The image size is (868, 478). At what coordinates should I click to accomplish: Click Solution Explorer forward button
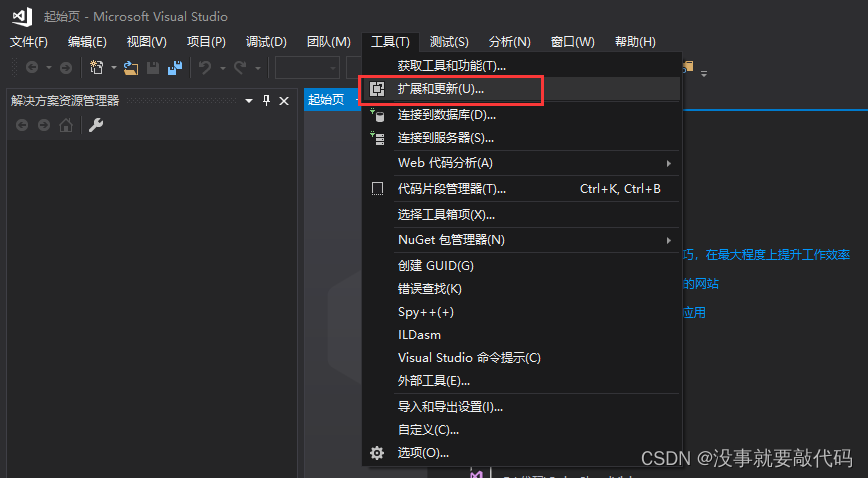(x=44, y=125)
